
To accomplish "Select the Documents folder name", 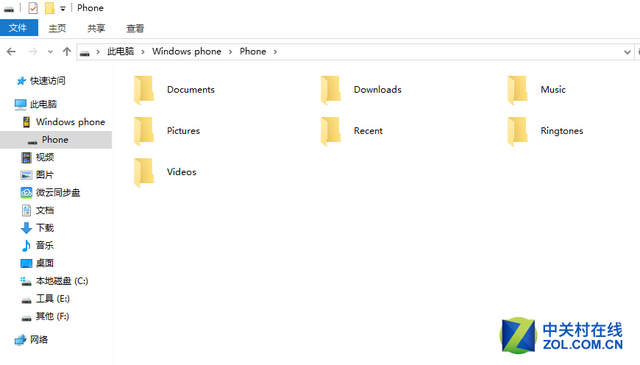I will coord(191,89).
